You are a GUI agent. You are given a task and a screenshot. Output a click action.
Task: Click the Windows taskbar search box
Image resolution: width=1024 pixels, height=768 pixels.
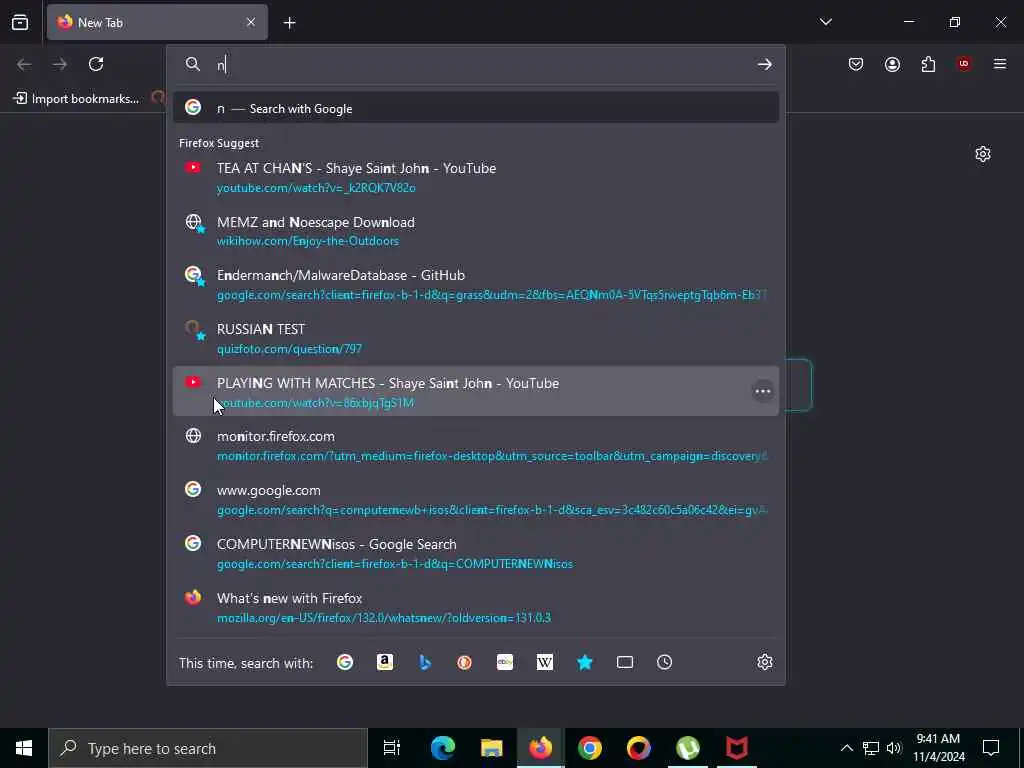[208, 748]
